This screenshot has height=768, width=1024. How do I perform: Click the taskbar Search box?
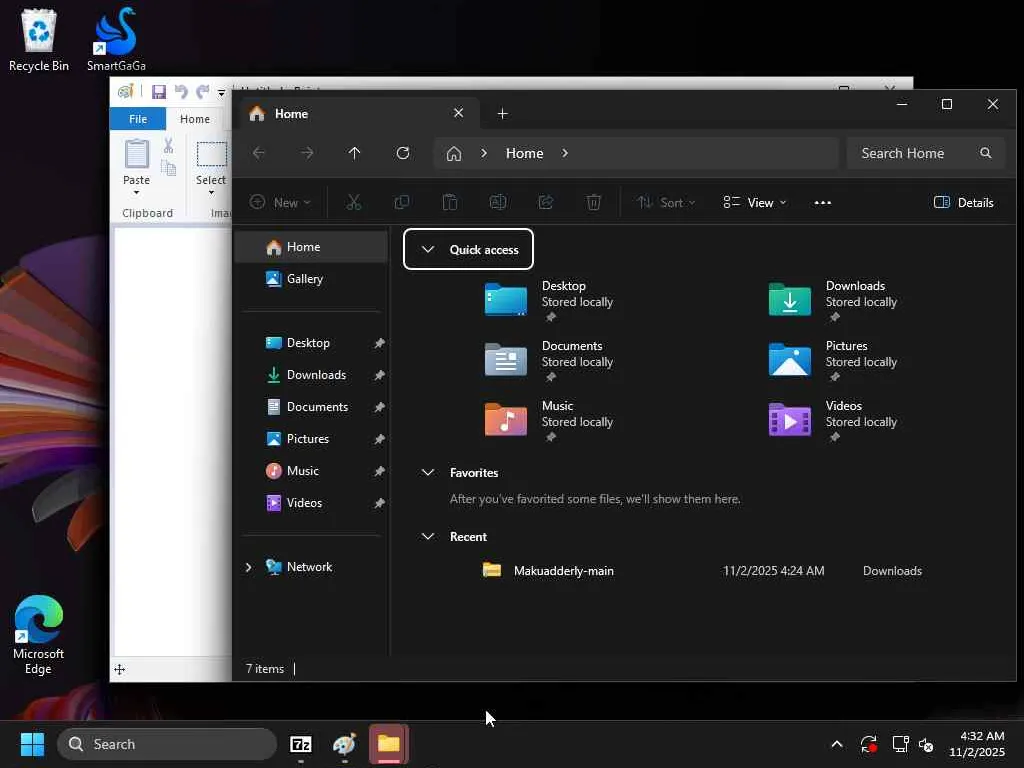pos(167,744)
